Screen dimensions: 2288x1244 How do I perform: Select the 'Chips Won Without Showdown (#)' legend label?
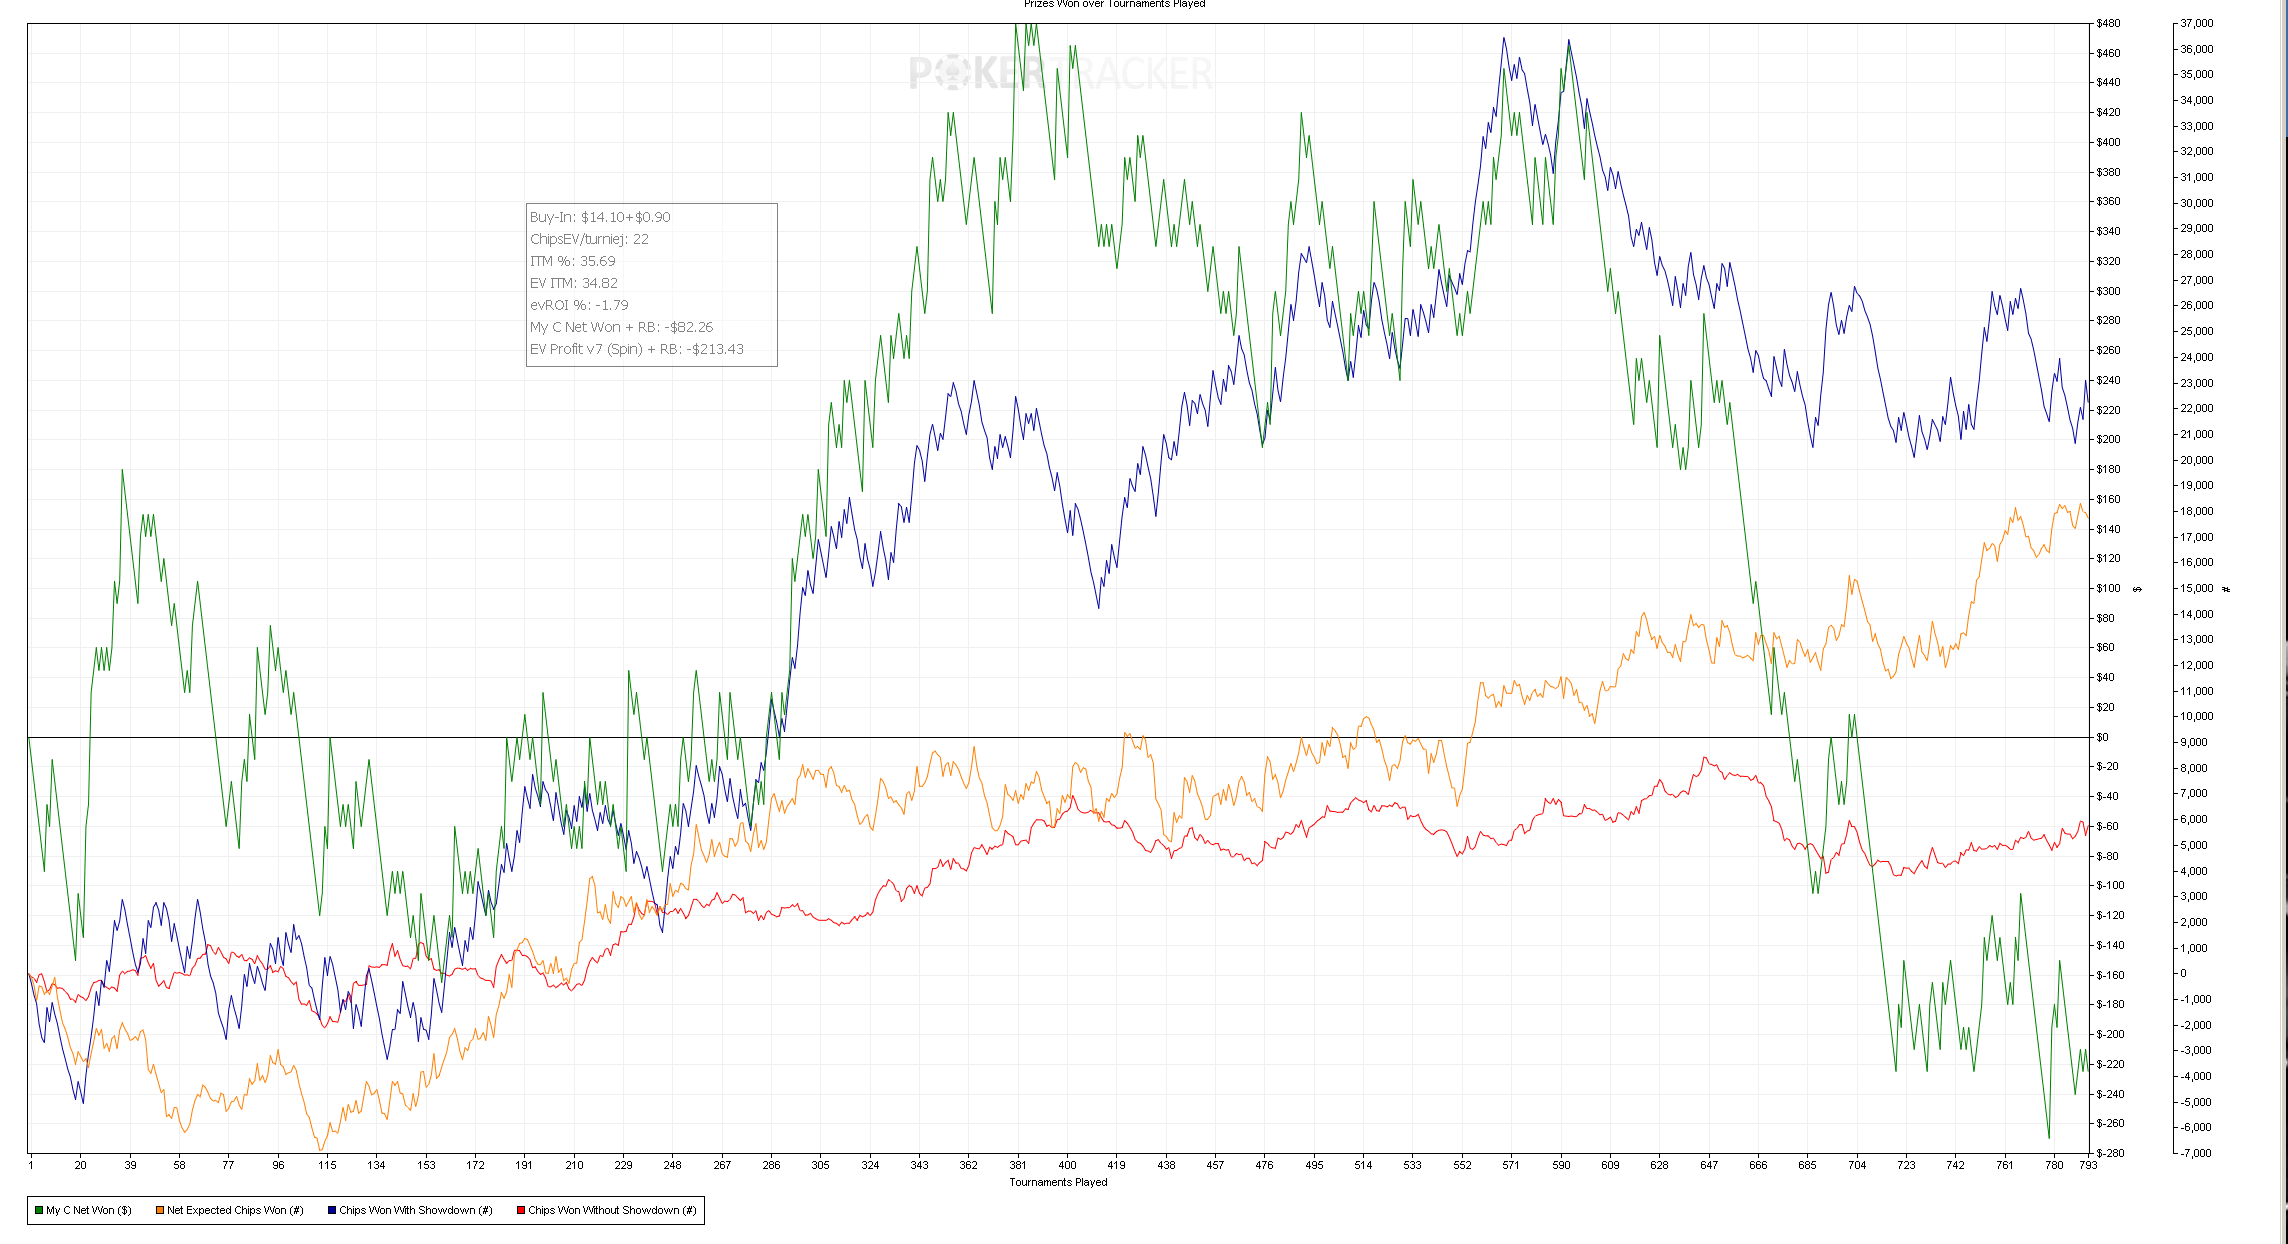(x=612, y=1210)
